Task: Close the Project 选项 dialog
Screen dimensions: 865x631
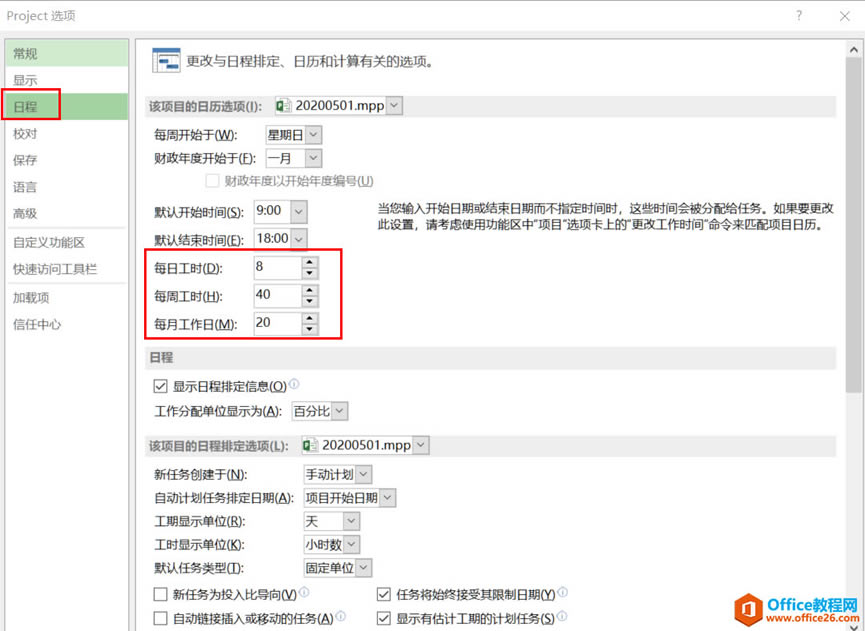Action: point(845,16)
